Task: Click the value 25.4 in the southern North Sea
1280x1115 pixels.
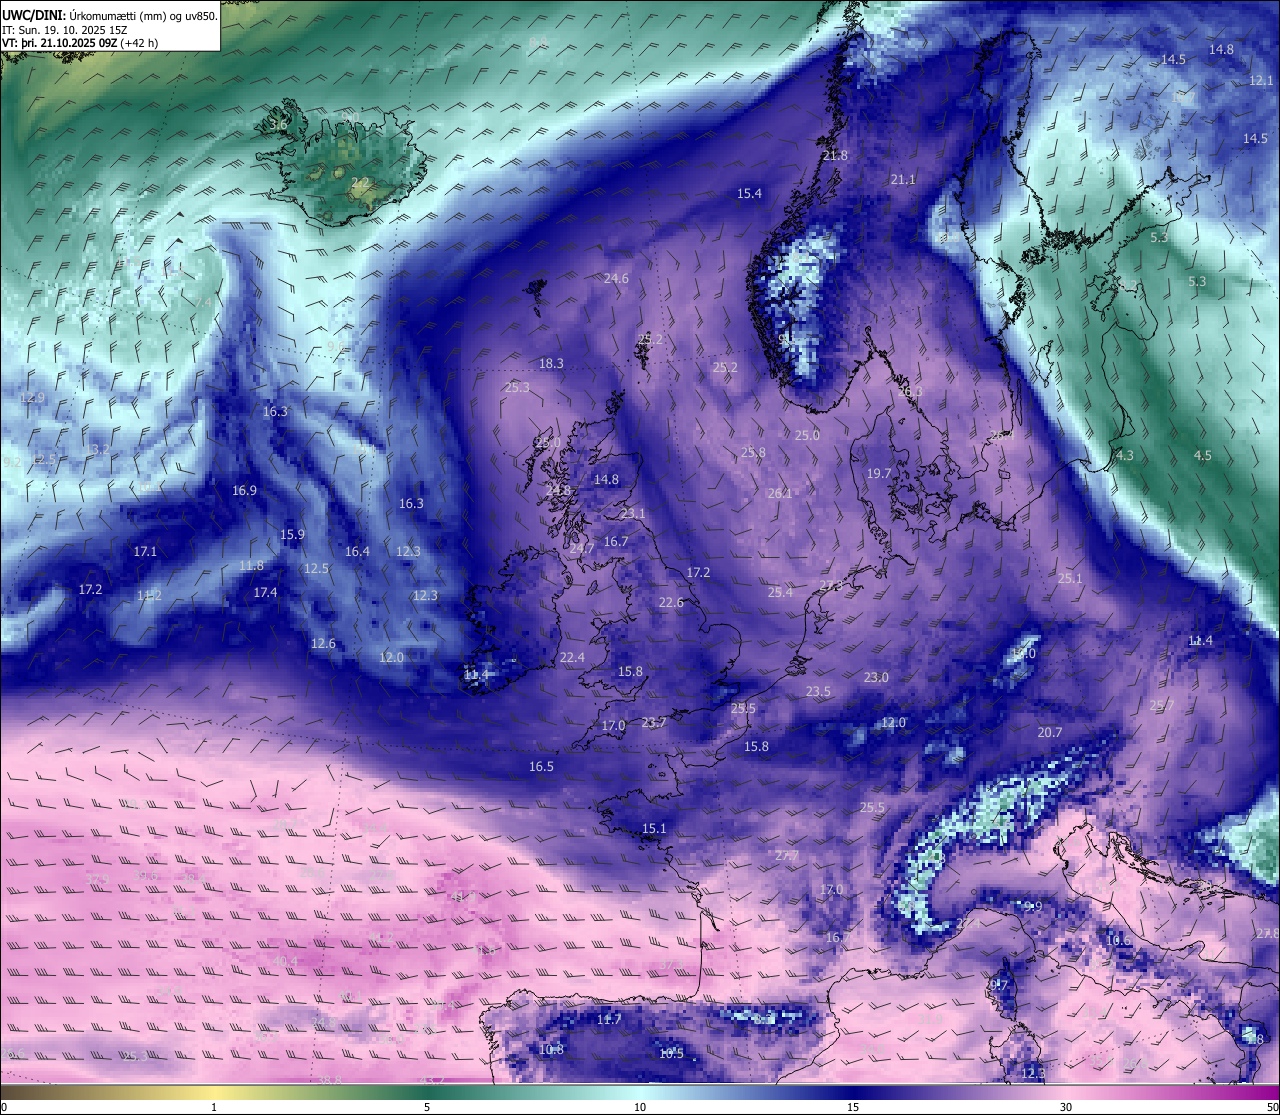Action: point(780,592)
